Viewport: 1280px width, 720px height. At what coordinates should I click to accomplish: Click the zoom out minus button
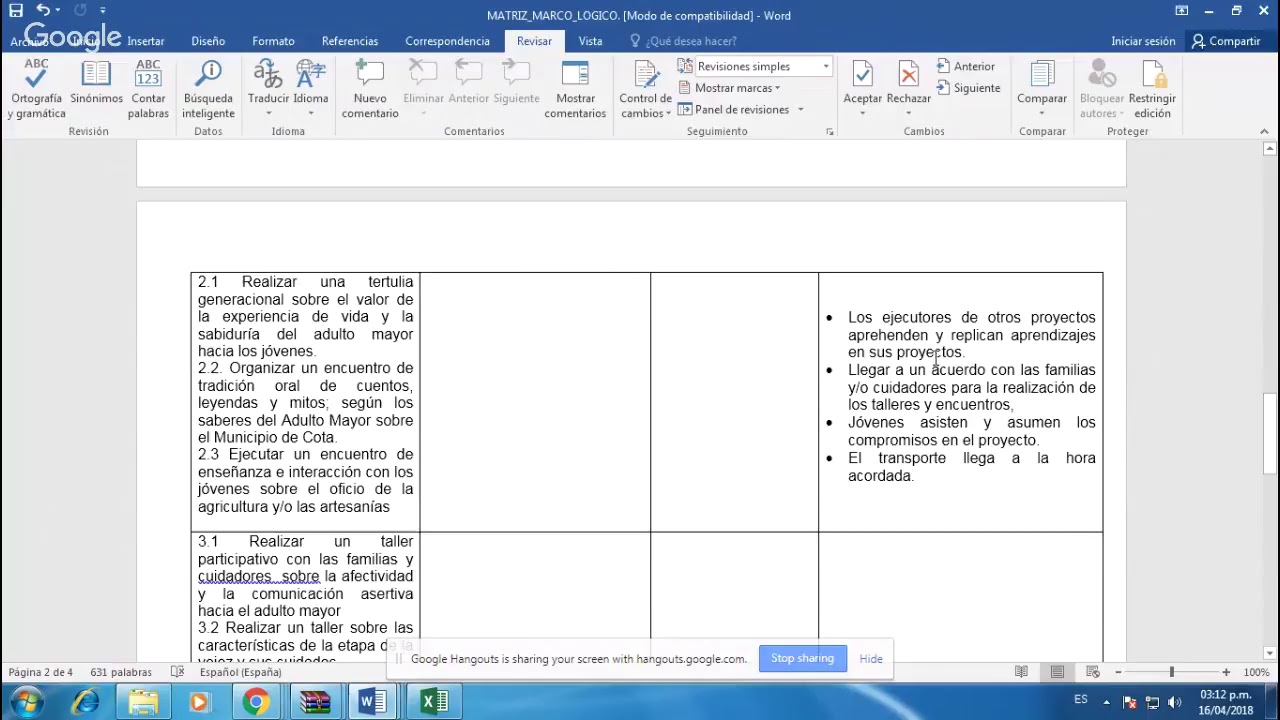1118,672
